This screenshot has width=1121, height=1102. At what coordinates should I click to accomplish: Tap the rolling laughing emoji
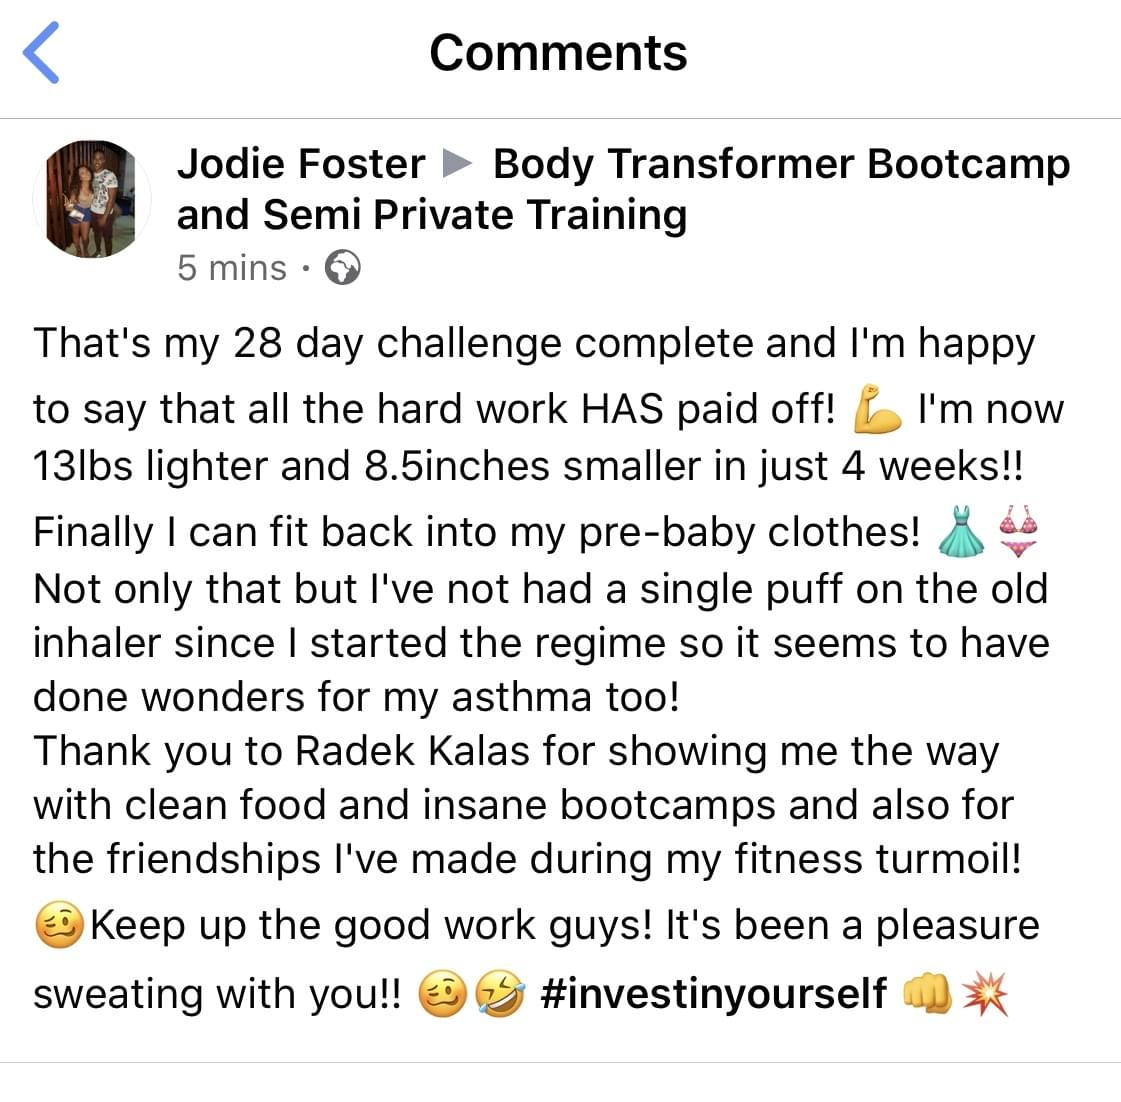[498, 994]
